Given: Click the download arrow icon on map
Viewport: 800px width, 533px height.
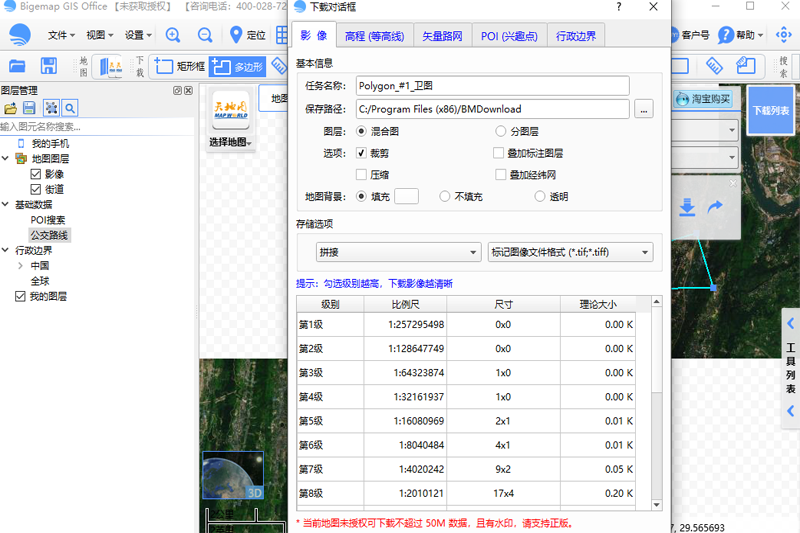Looking at the screenshot, I should pos(687,207).
